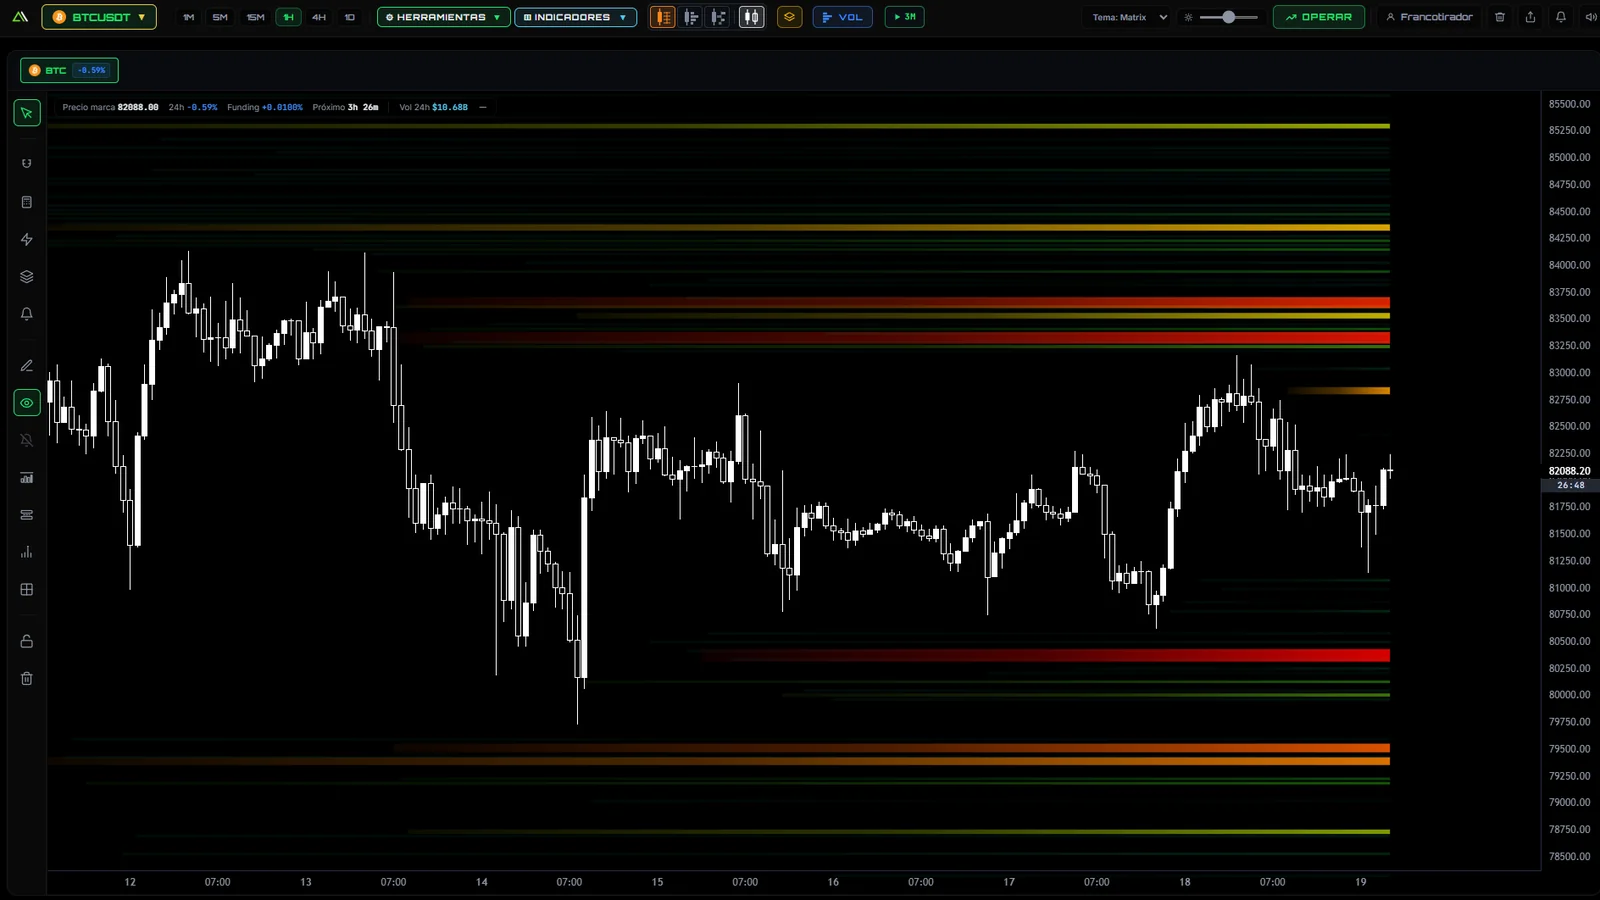Open the lightning bolt quick action tool
Screen dimensions: 1600x900
click(27, 239)
